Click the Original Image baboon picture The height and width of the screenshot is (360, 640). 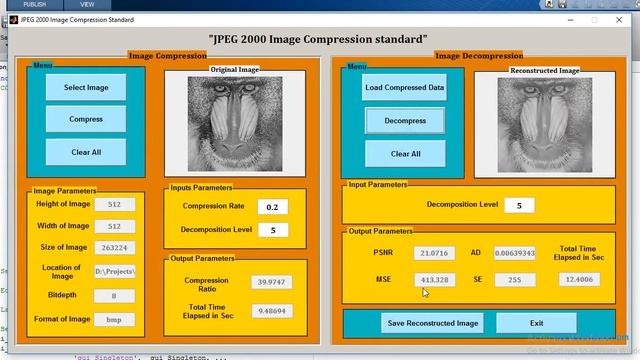pos(235,124)
